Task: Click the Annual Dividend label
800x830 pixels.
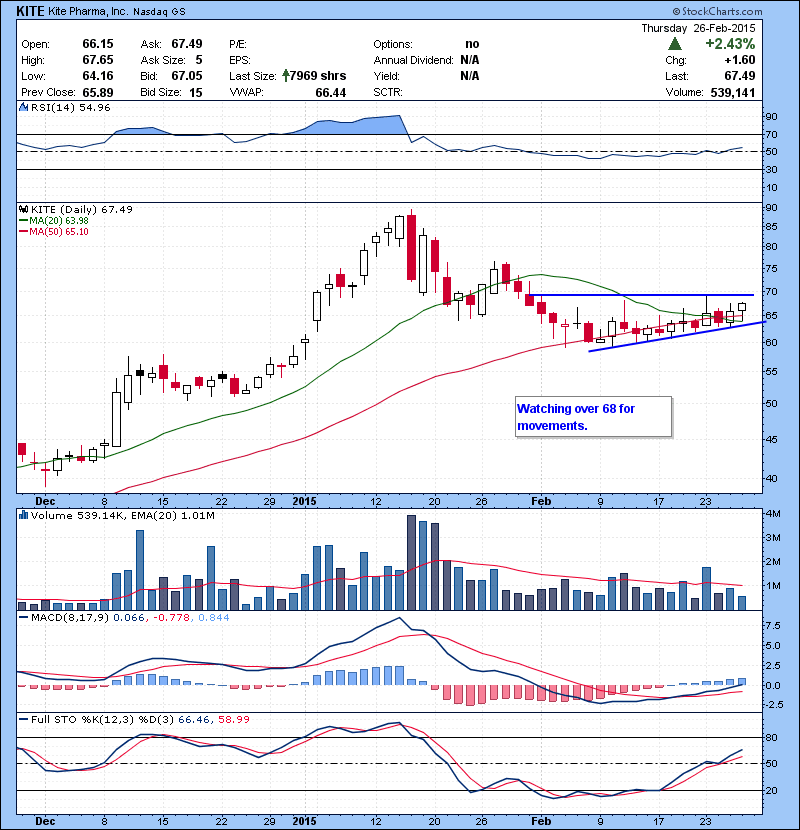Action: click(414, 60)
